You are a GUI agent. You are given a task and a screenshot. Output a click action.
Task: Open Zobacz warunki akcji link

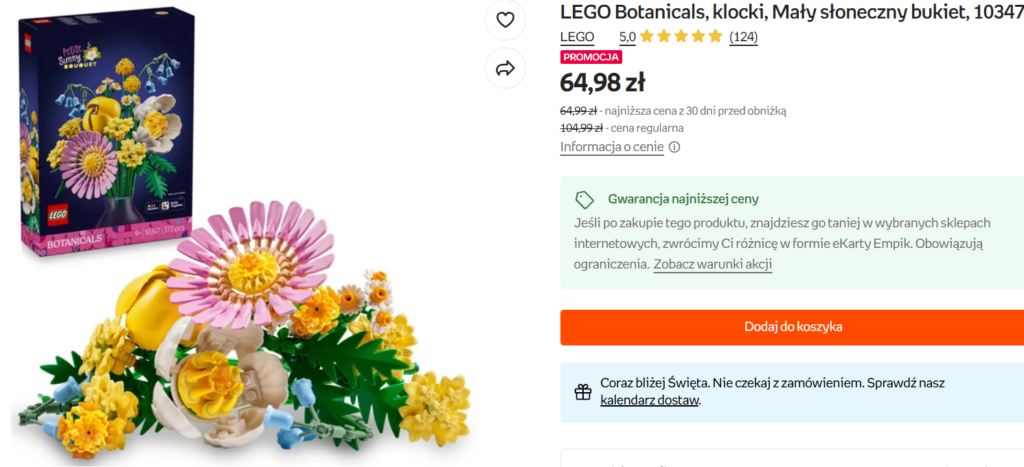point(712,264)
